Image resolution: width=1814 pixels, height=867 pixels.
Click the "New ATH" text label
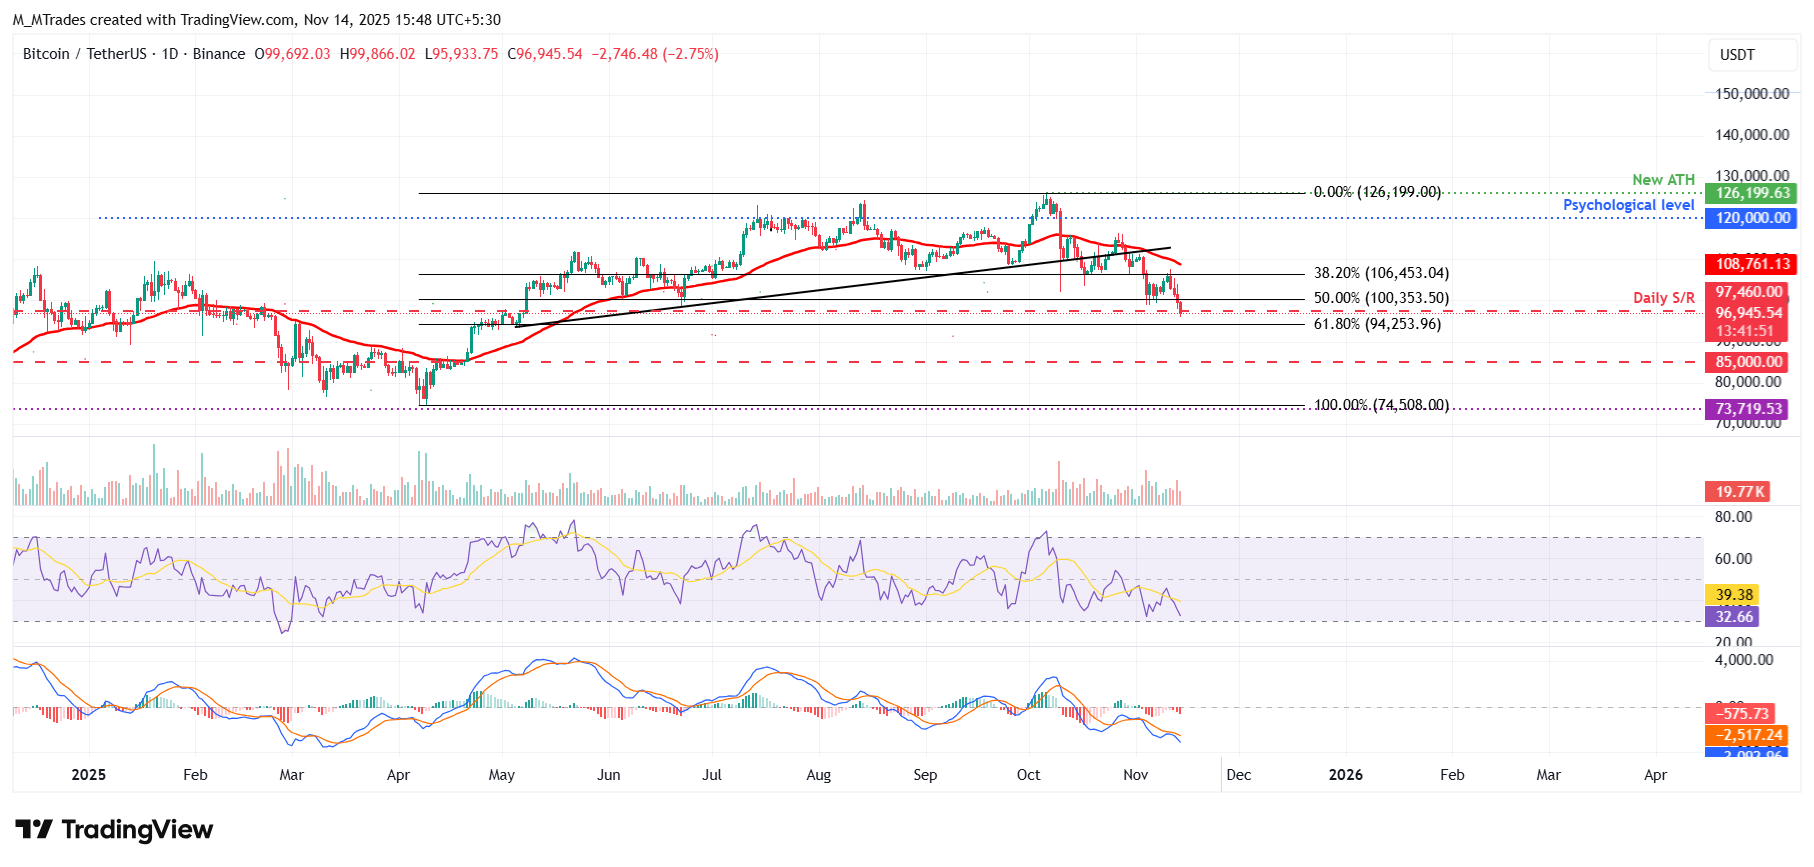click(x=1663, y=180)
